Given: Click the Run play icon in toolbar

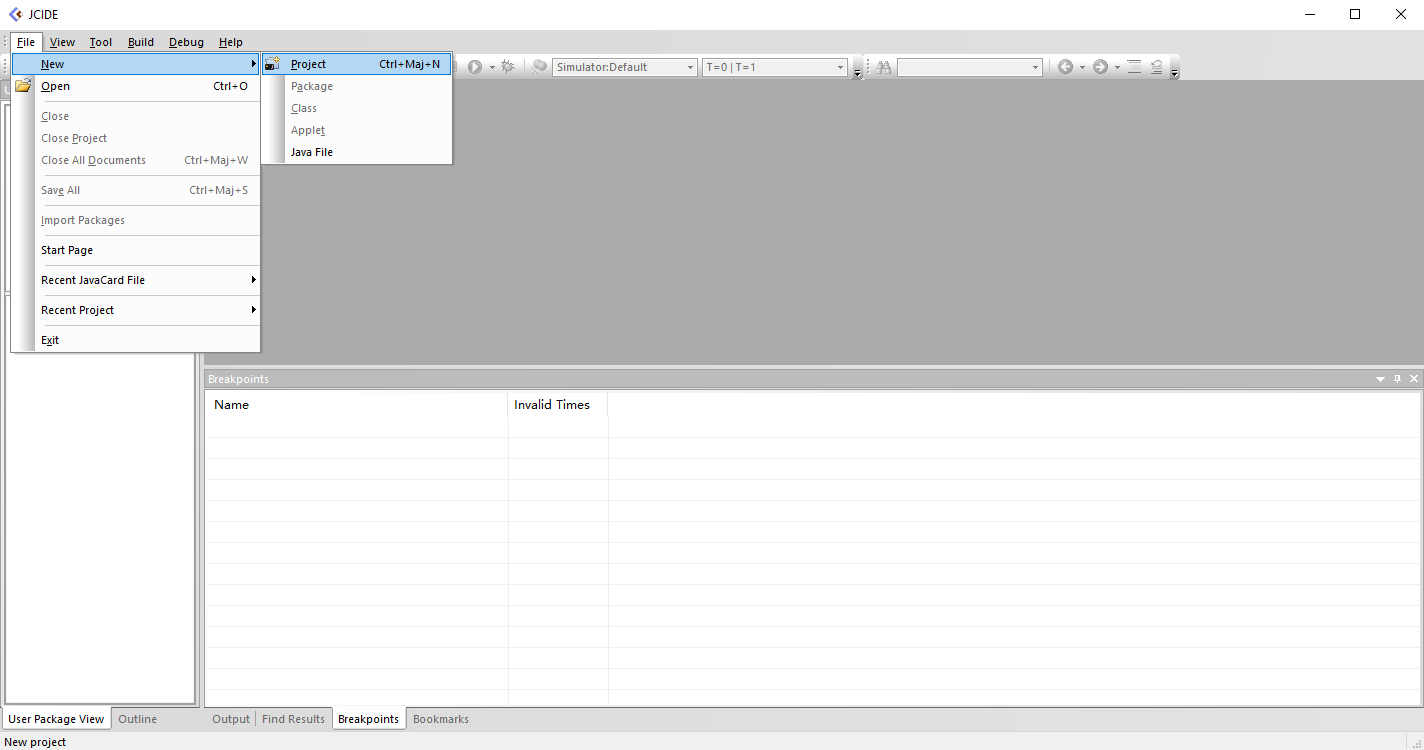Looking at the screenshot, I should tap(475, 67).
